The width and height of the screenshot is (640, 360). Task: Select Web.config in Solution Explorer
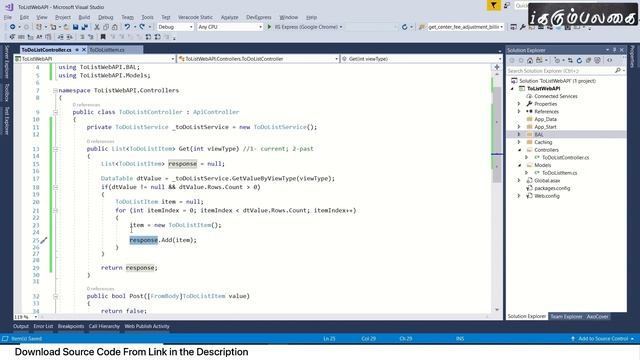tap(547, 196)
